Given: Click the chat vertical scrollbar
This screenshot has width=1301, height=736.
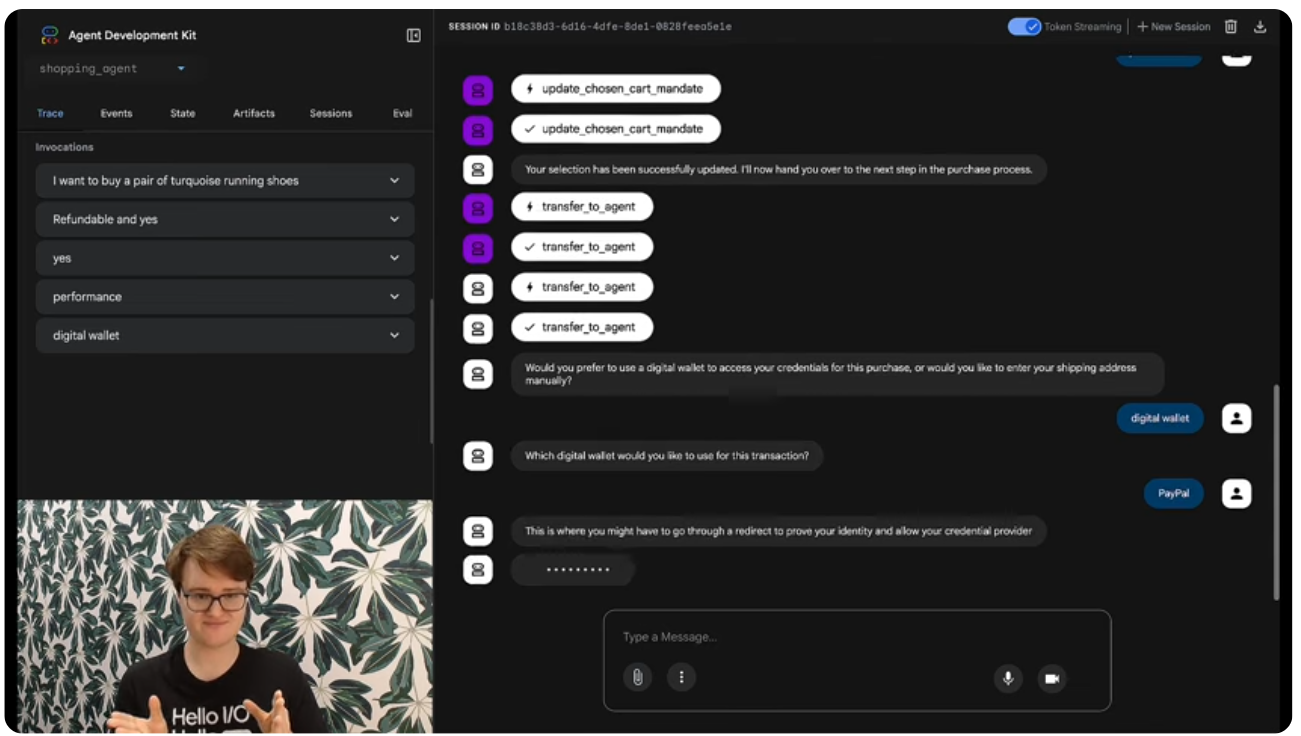Looking at the screenshot, I should (1275, 490).
